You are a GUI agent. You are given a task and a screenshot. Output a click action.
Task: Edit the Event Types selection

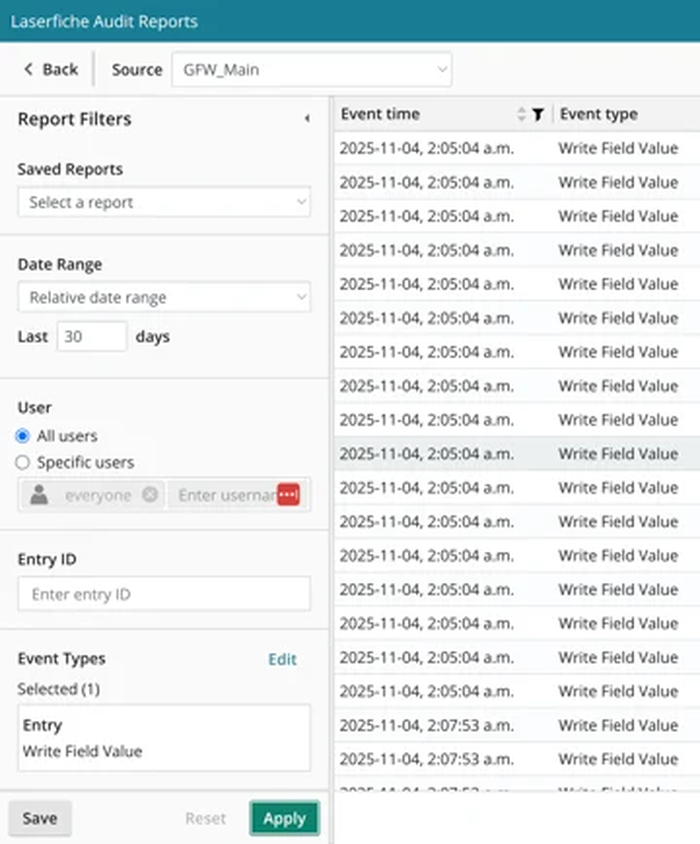(x=282, y=659)
